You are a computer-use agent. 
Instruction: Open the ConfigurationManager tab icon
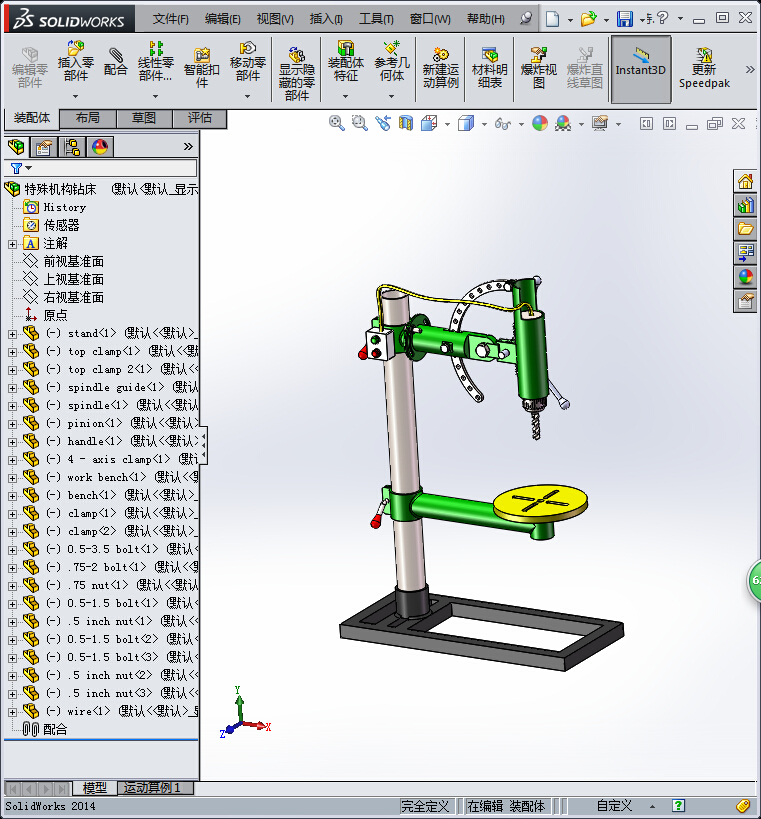pos(72,147)
